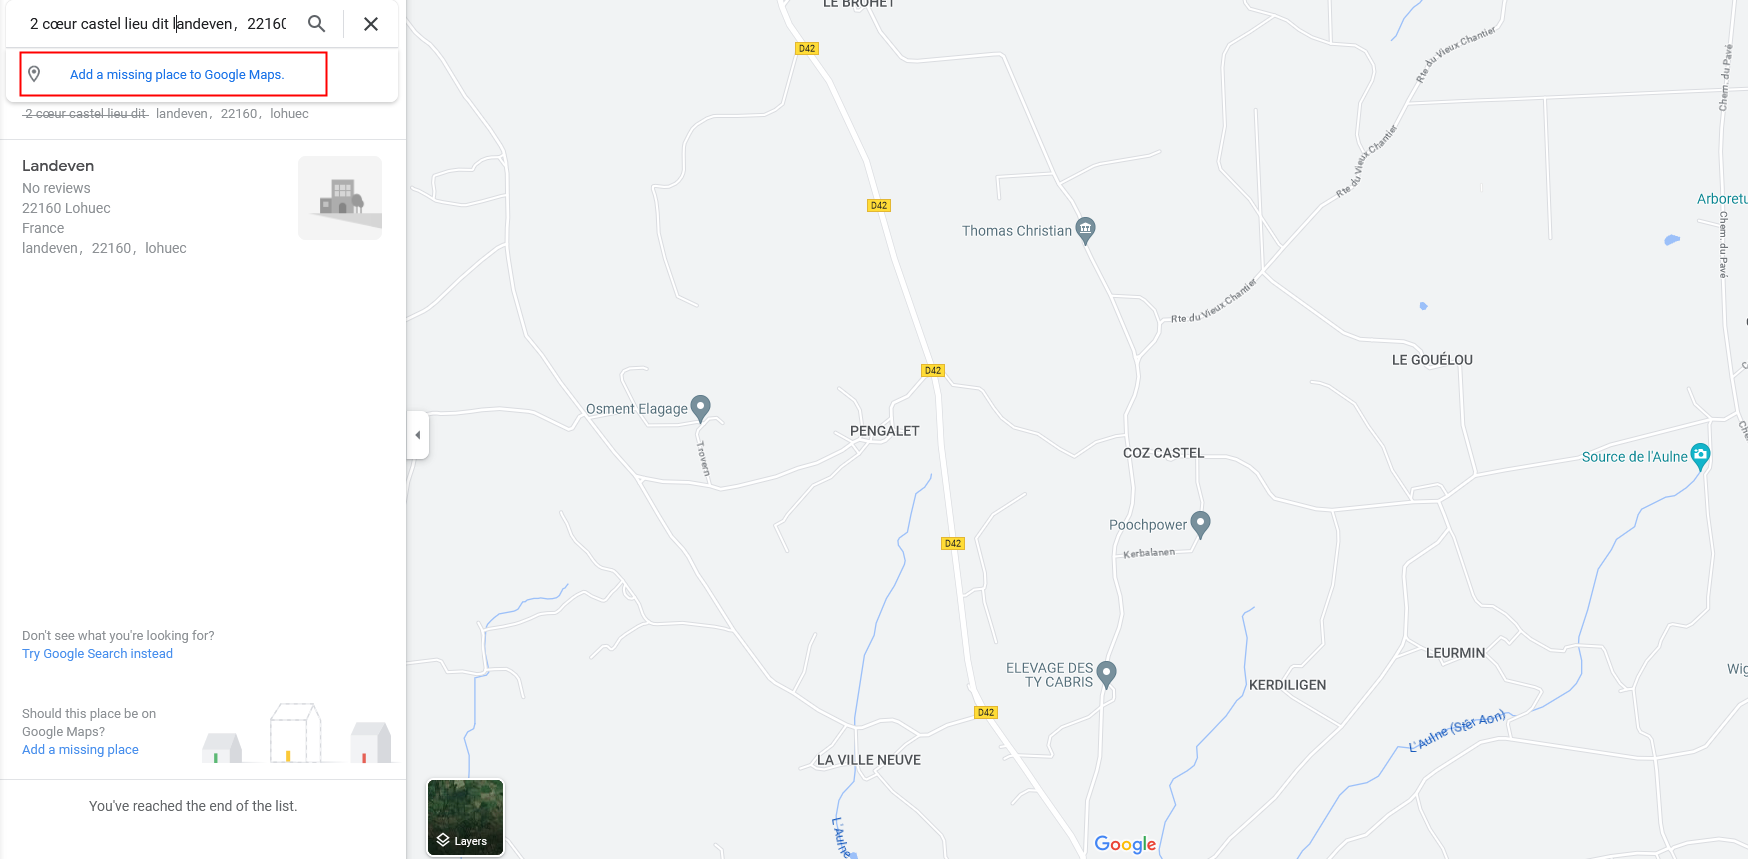Open the Landeven search result
This screenshot has height=859, width=1748.
pyautogui.click(x=202, y=206)
